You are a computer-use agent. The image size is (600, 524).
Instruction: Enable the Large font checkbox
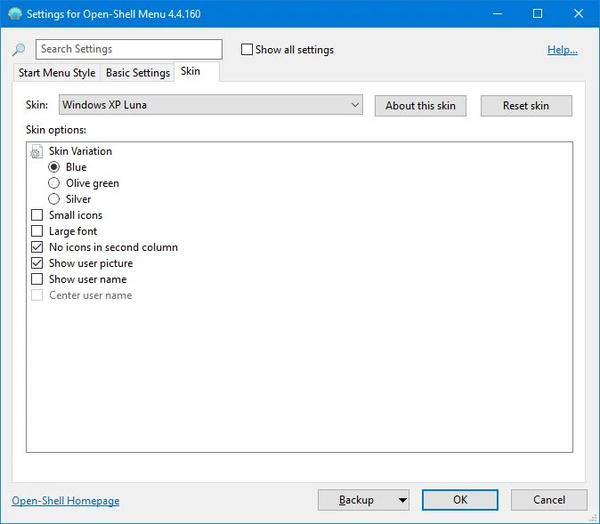click(37, 231)
